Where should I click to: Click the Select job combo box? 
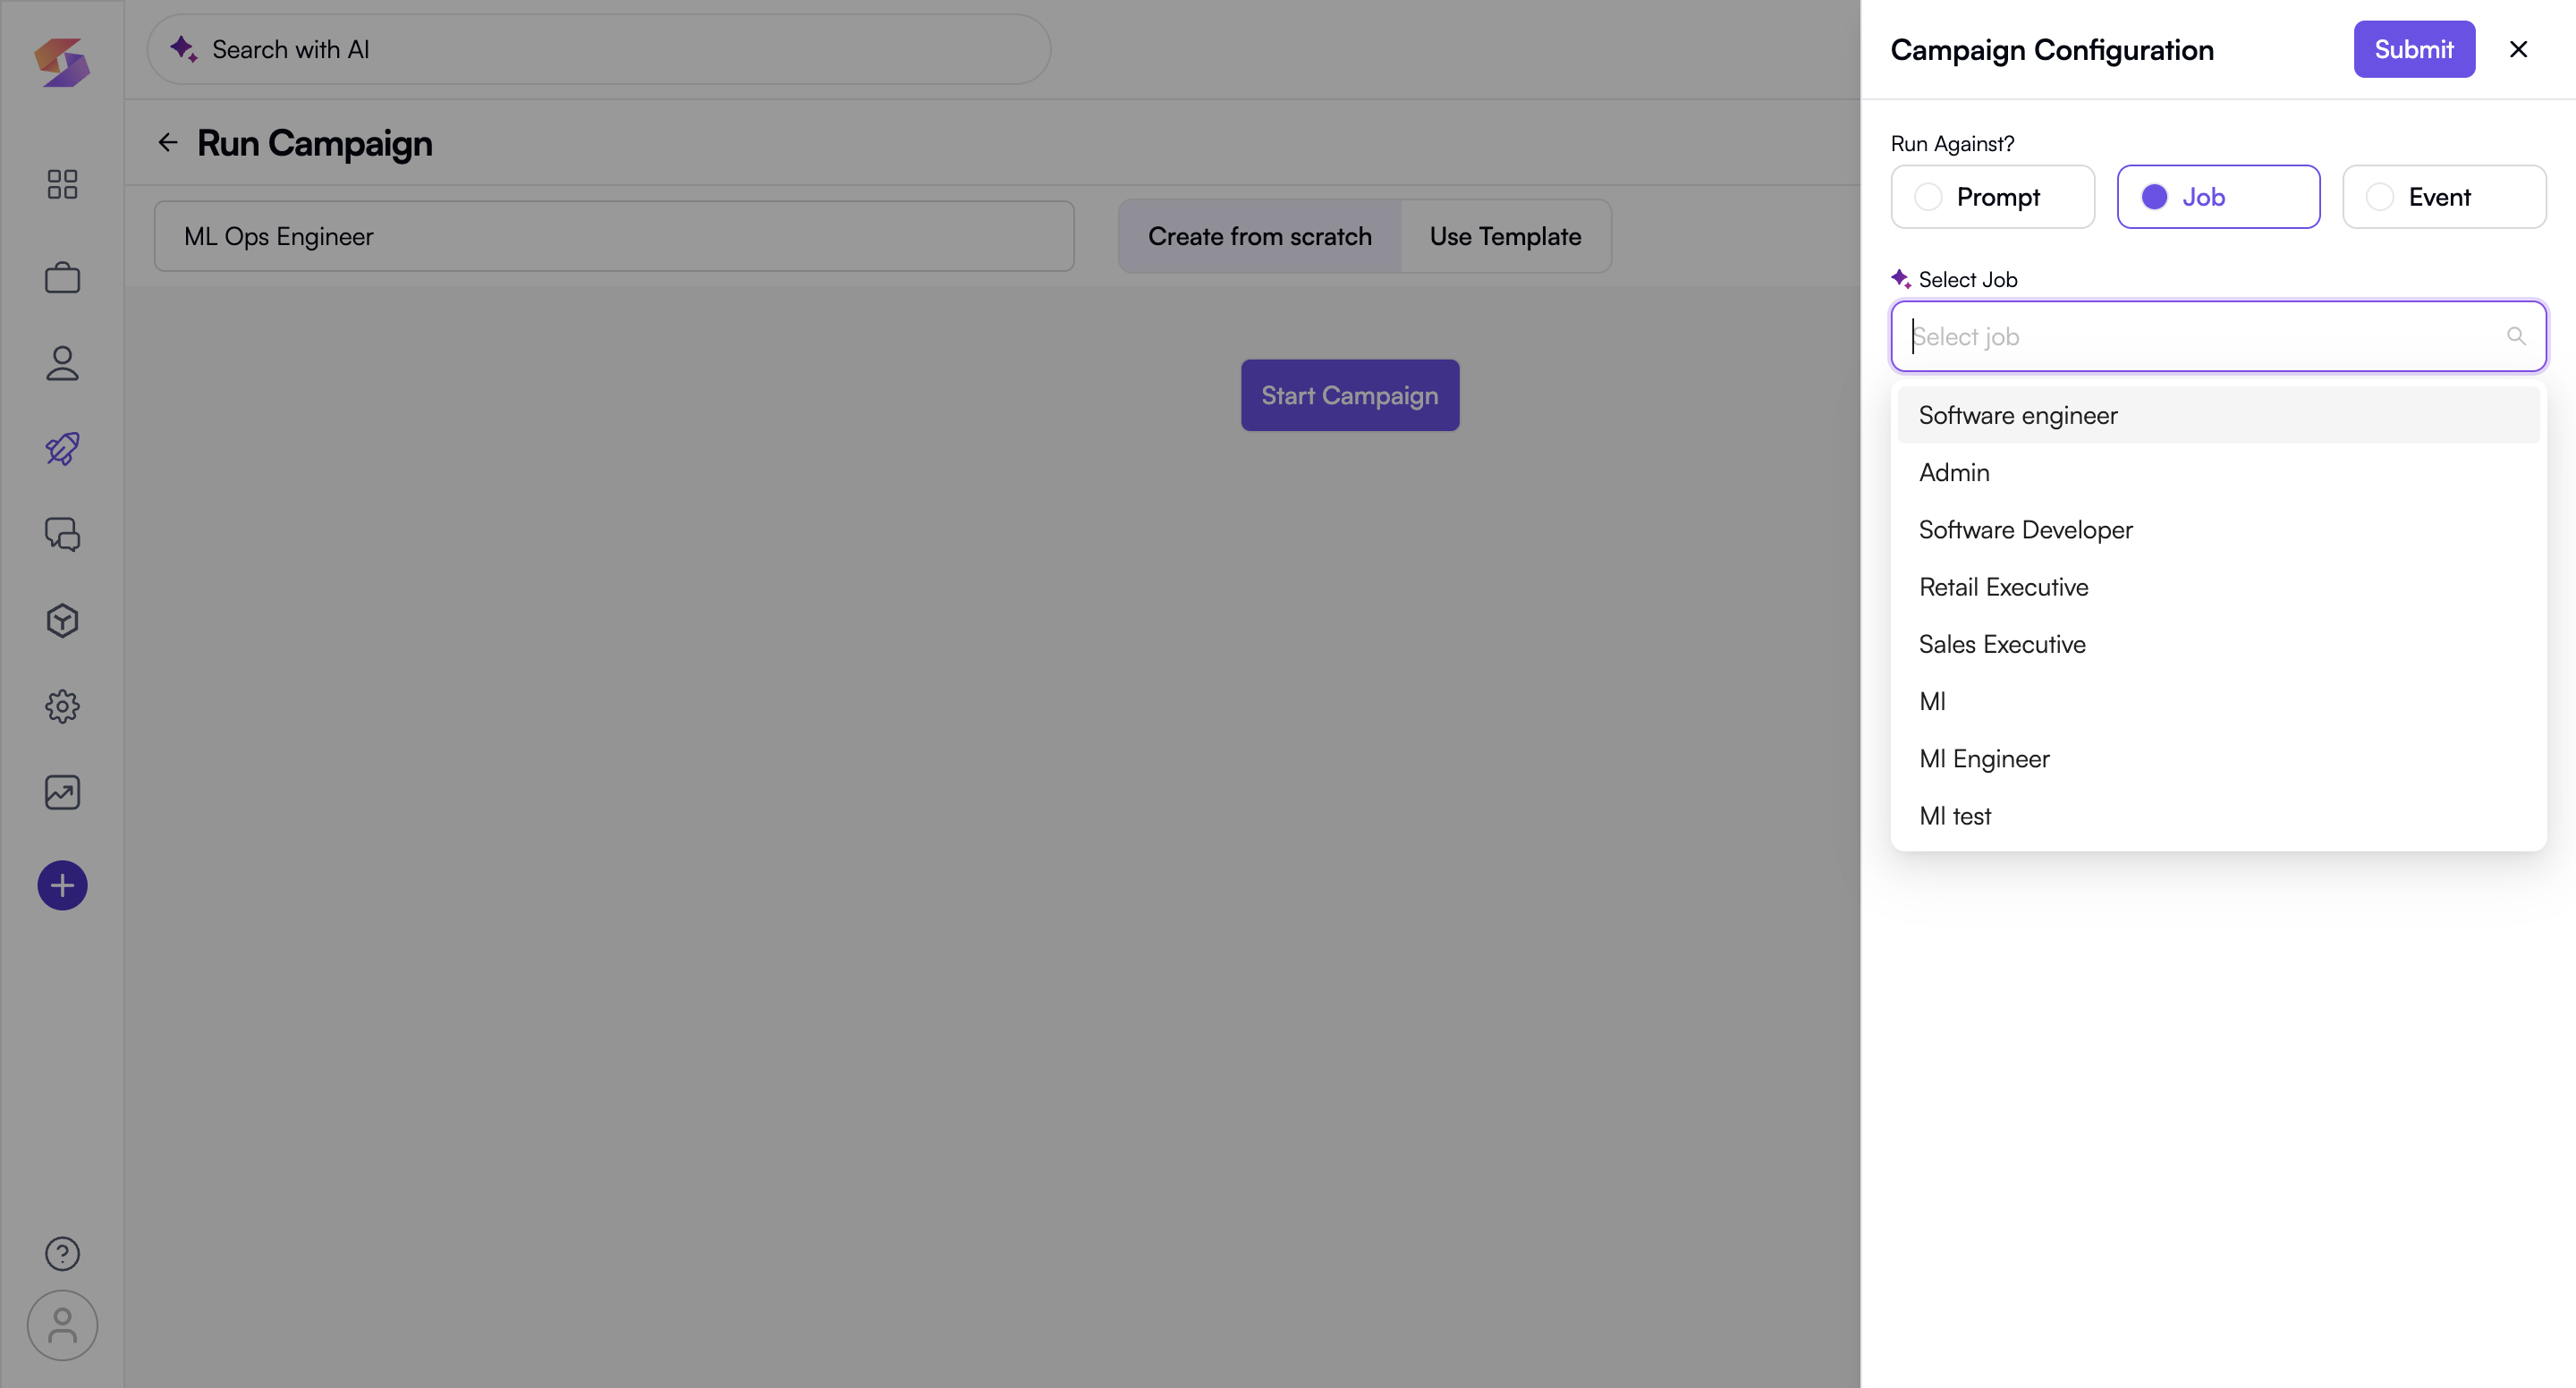[x=2218, y=336]
